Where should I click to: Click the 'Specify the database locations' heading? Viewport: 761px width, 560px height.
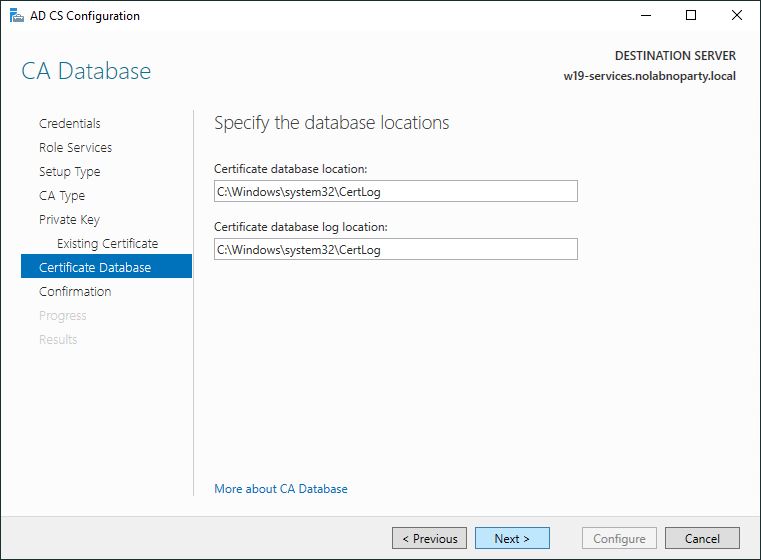click(331, 123)
